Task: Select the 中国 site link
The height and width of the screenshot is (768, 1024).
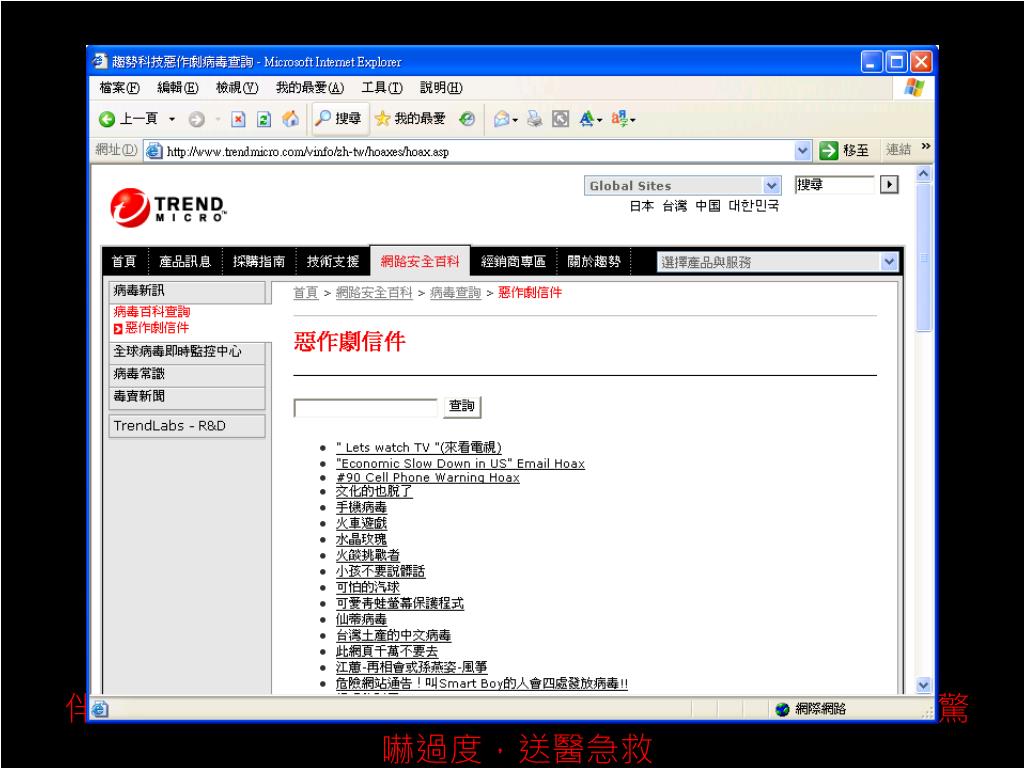Action: (x=708, y=206)
